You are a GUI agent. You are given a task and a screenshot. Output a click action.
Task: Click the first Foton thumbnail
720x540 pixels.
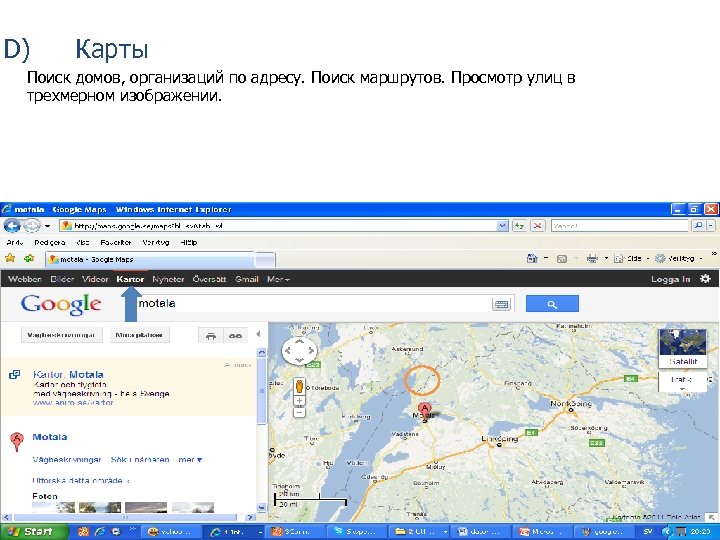tap(53, 507)
